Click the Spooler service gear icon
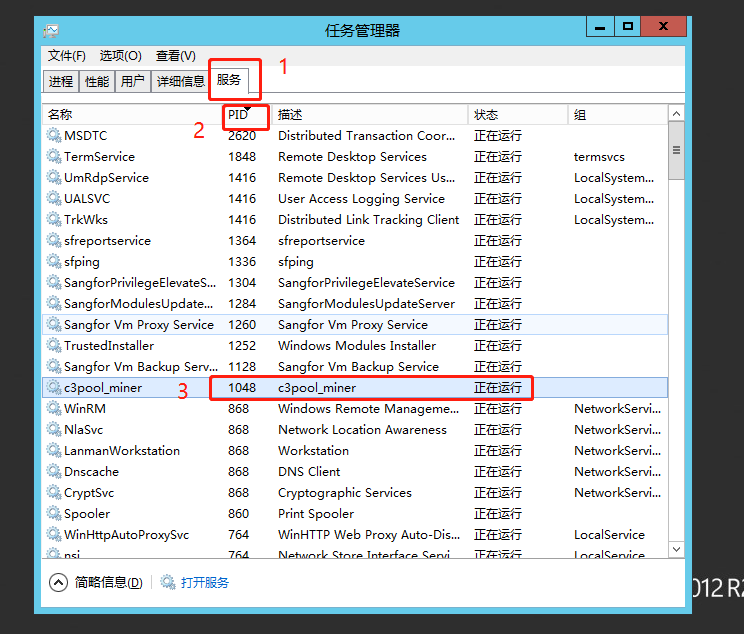 point(54,513)
